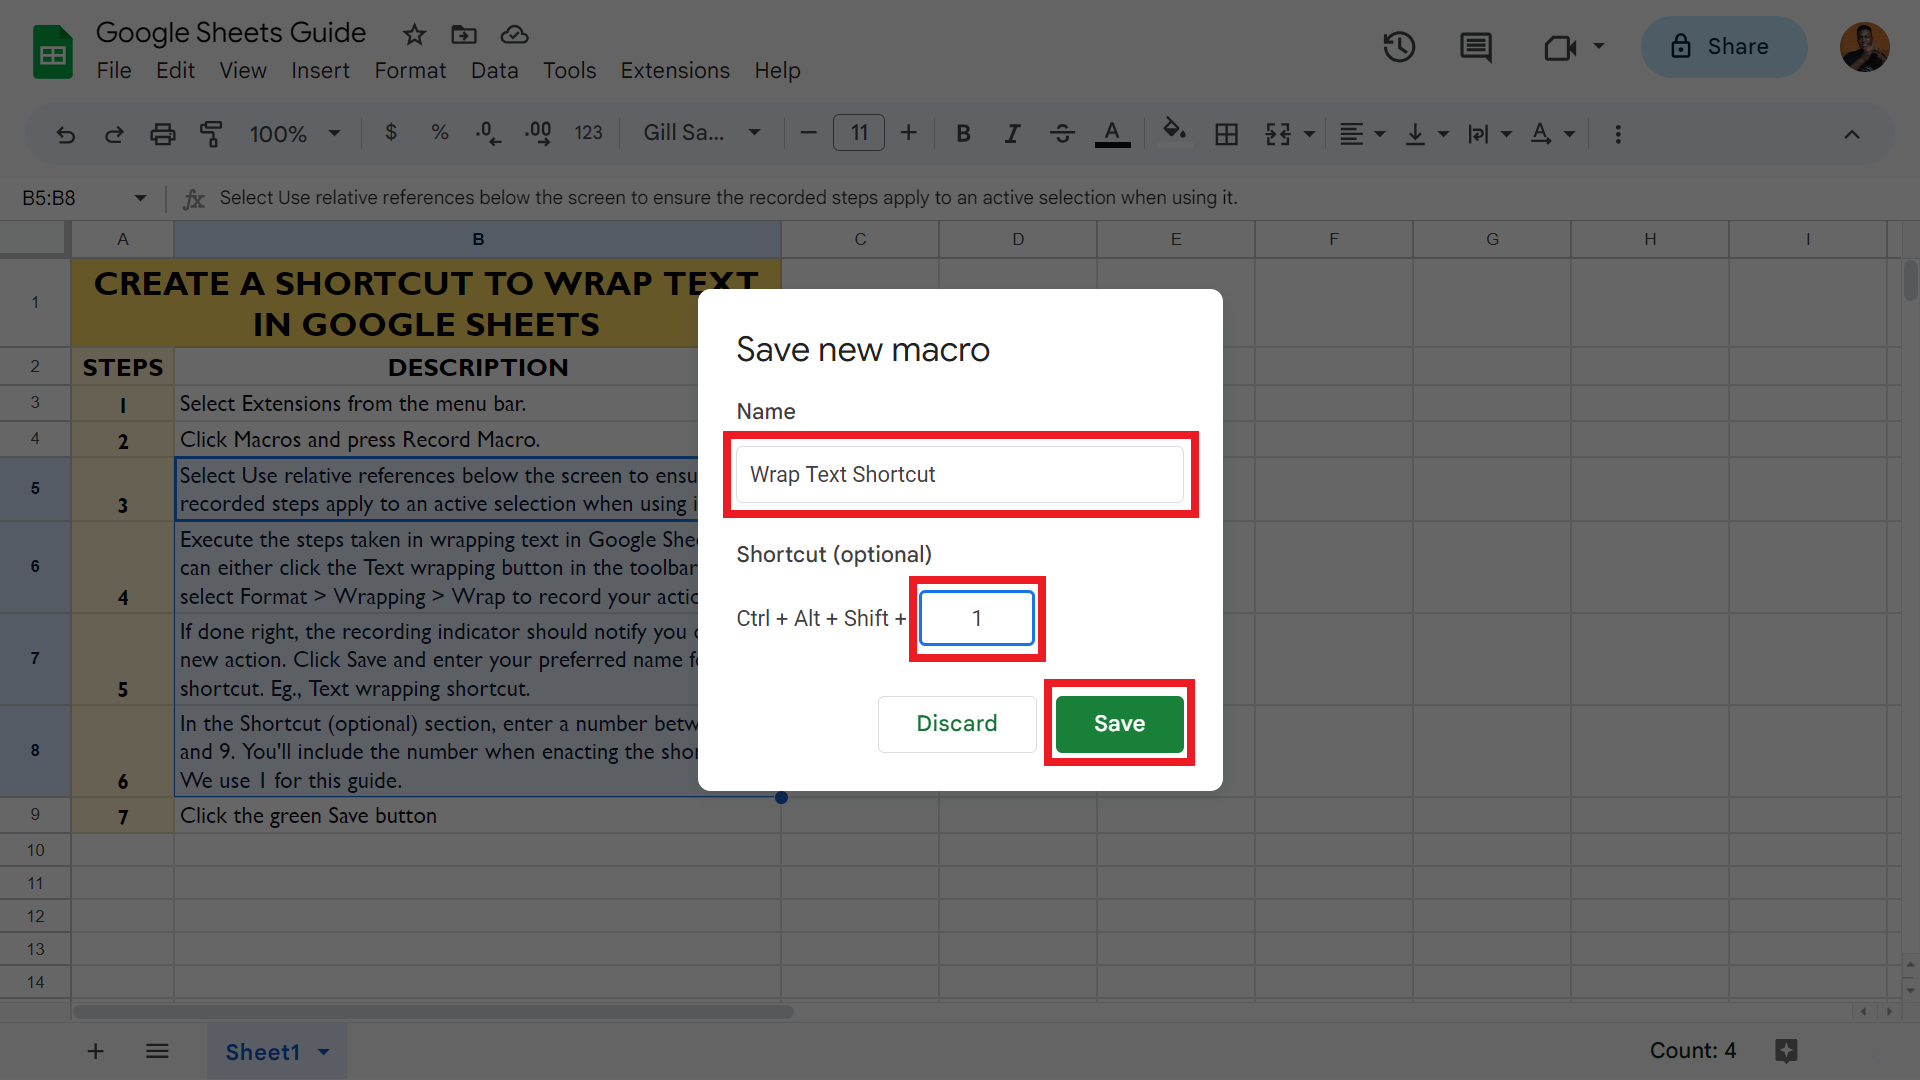Save the new macro

click(x=1119, y=723)
